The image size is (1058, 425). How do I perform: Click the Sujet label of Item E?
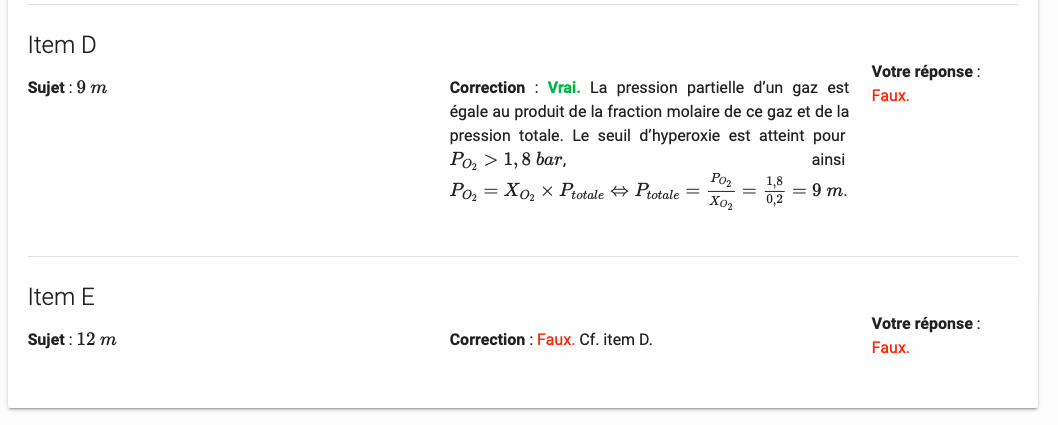point(46,340)
